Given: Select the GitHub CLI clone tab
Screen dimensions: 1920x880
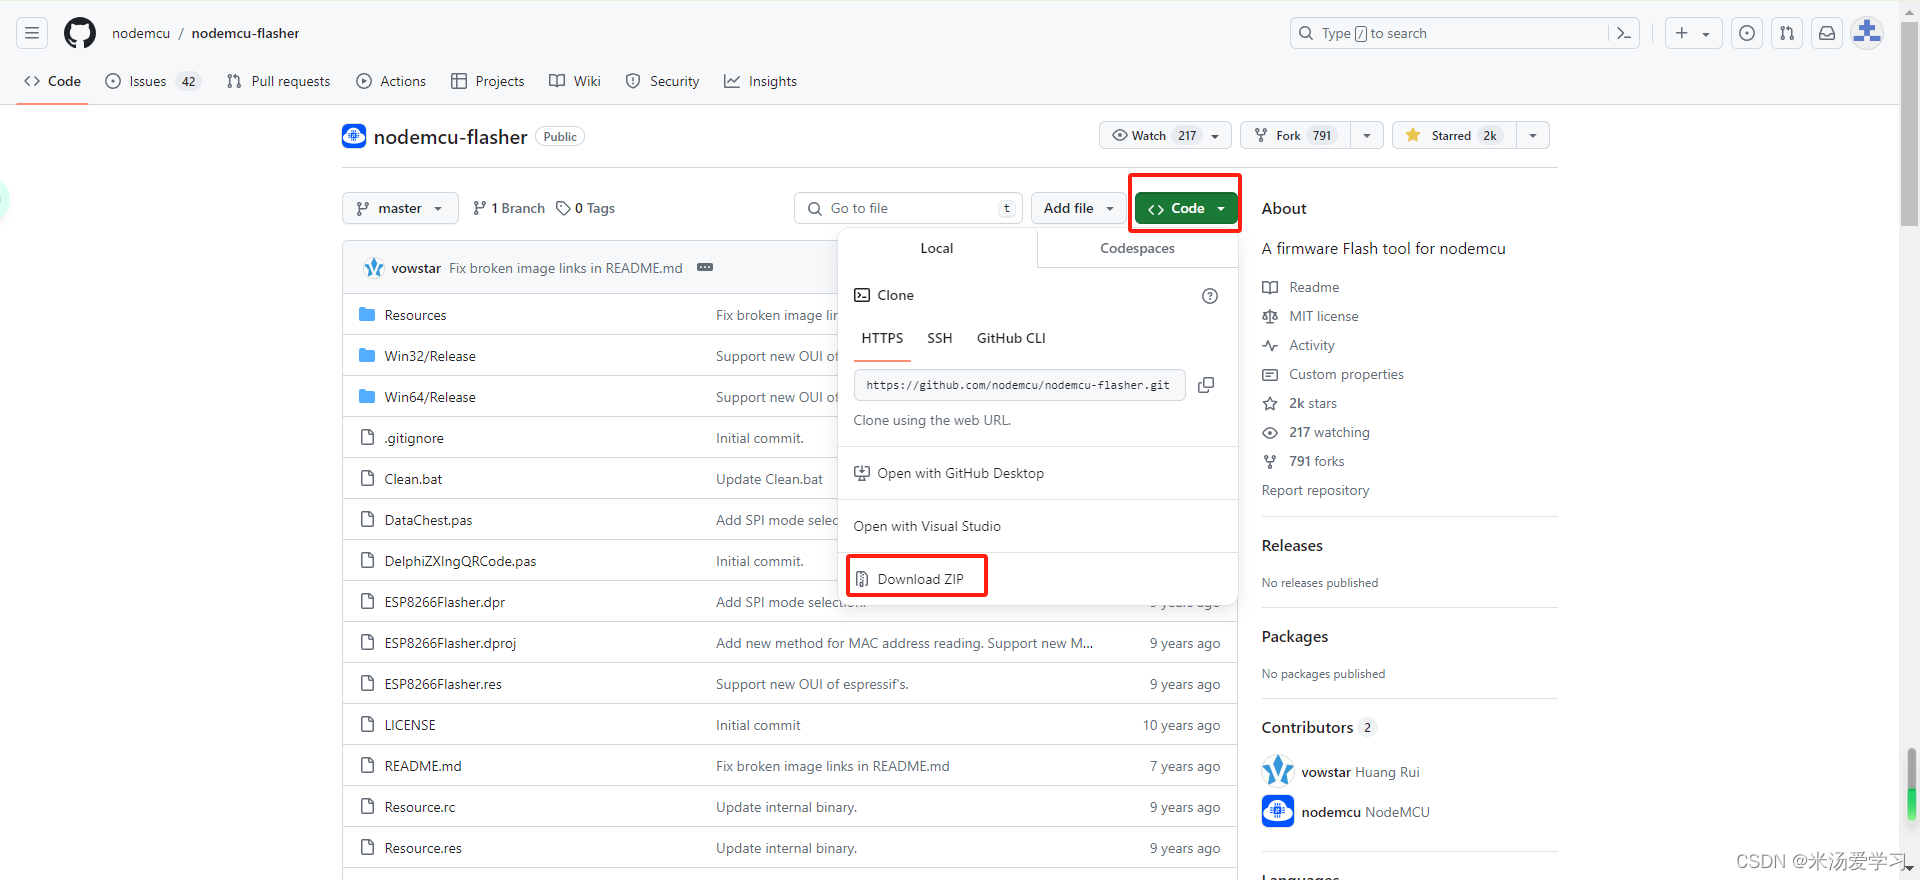Looking at the screenshot, I should [x=1011, y=339].
